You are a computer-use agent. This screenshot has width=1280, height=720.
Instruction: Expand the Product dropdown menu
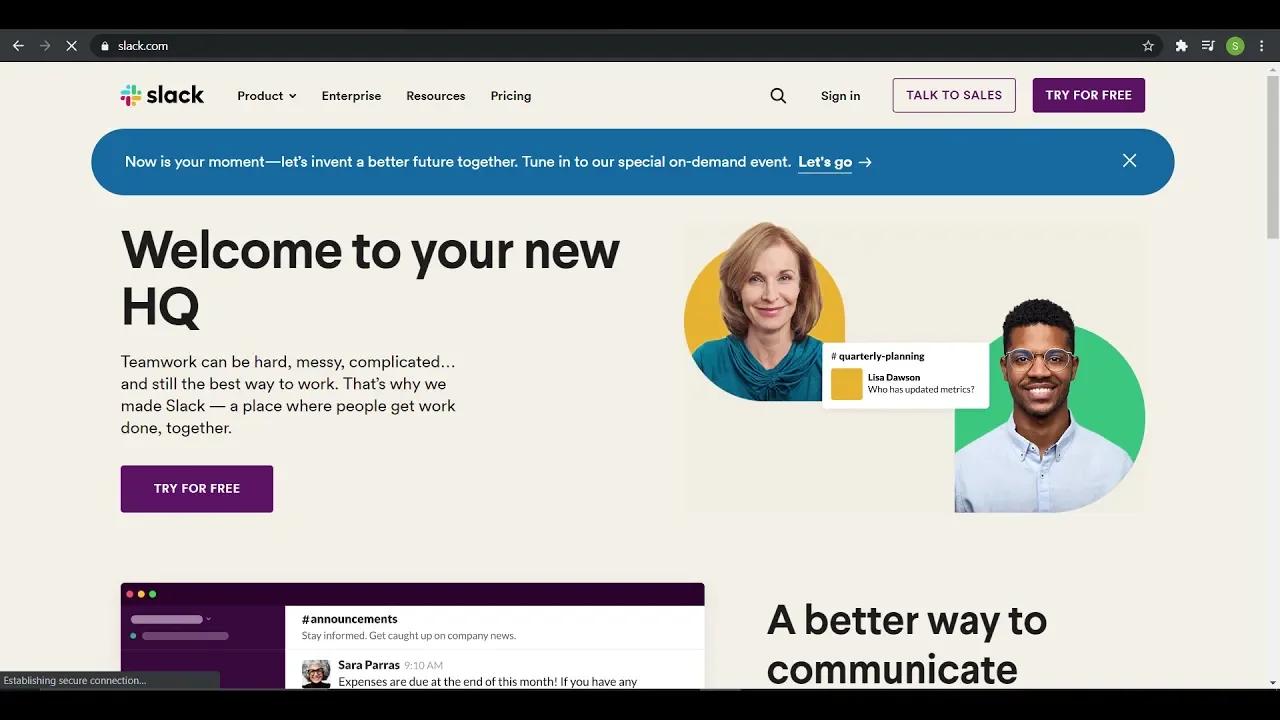click(x=267, y=96)
